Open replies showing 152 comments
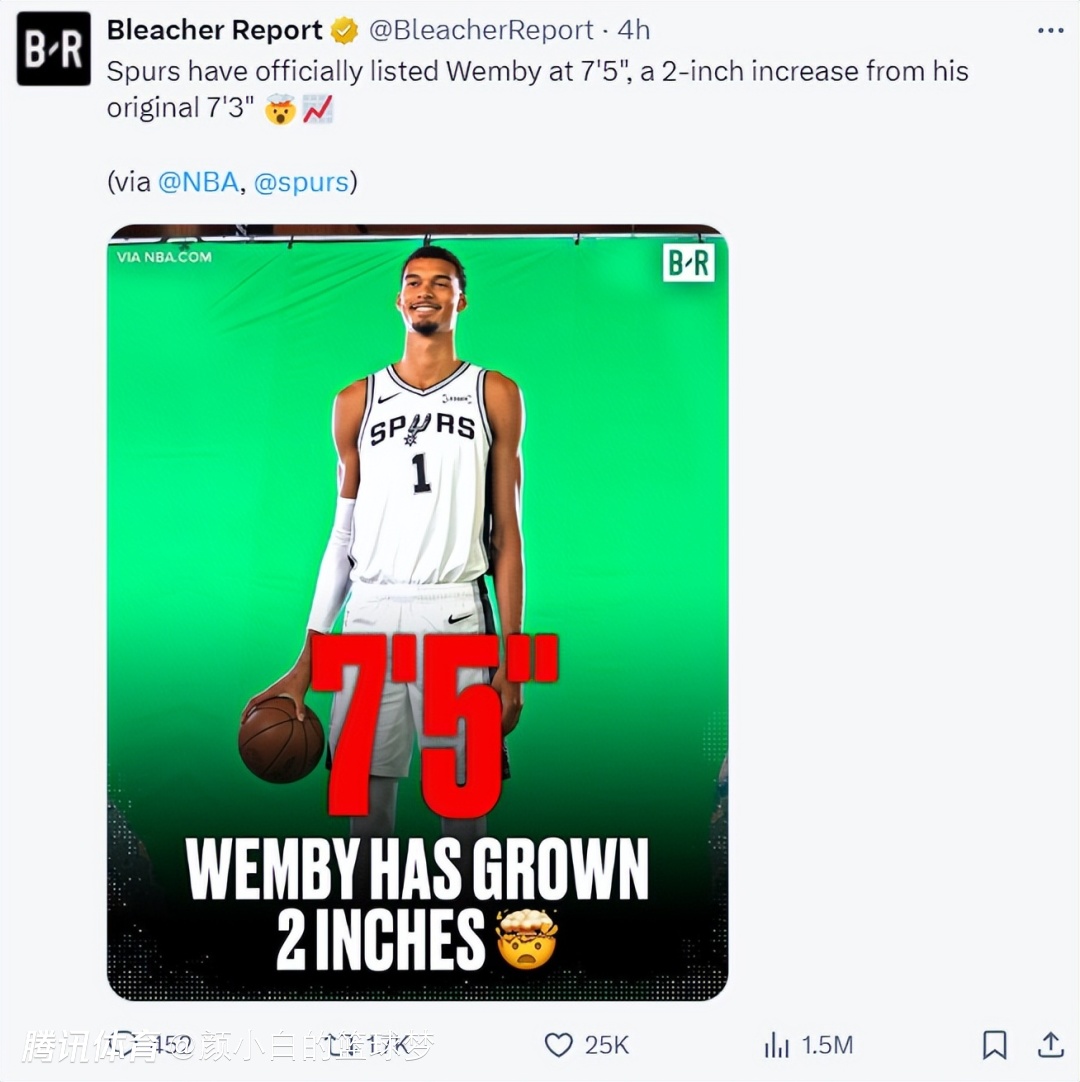The image size is (1080, 1082). click(x=125, y=1045)
